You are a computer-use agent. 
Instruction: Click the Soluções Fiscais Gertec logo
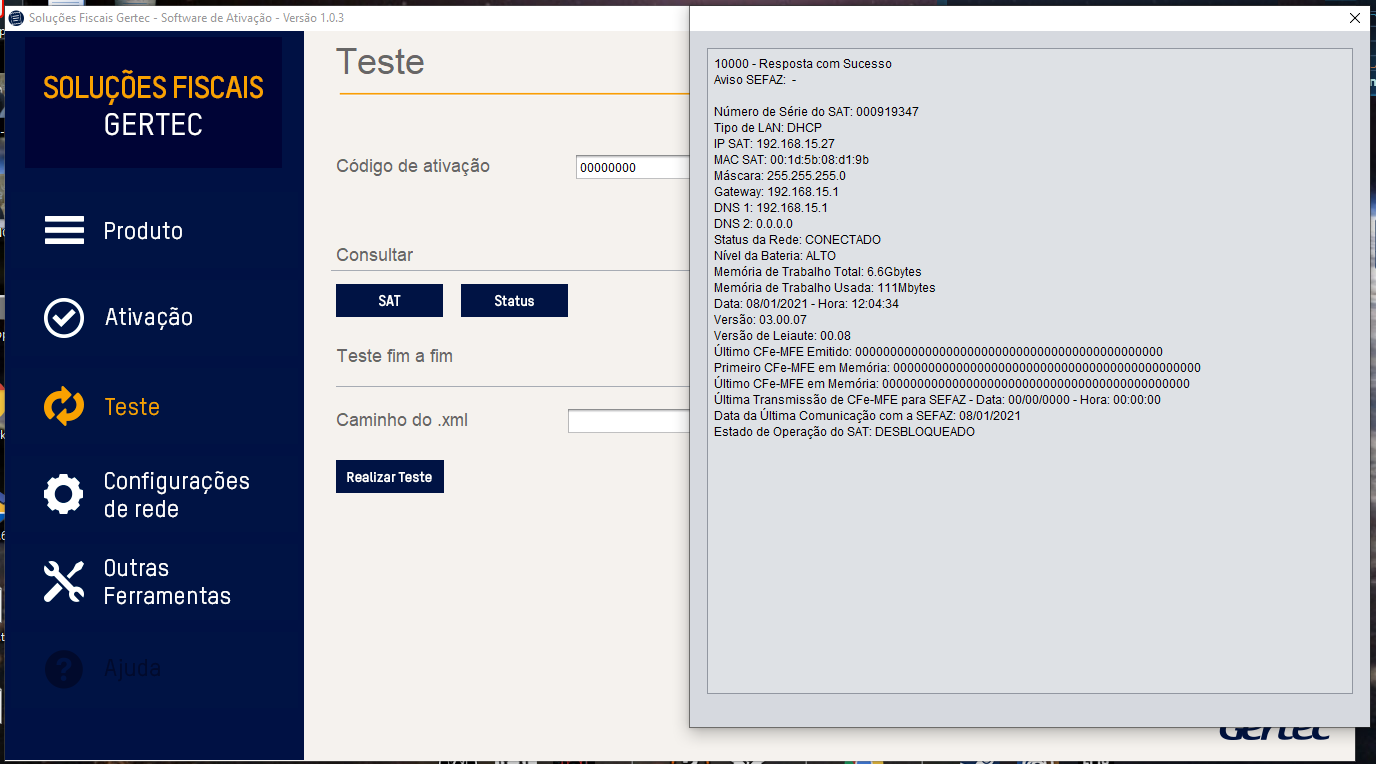click(153, 105)
